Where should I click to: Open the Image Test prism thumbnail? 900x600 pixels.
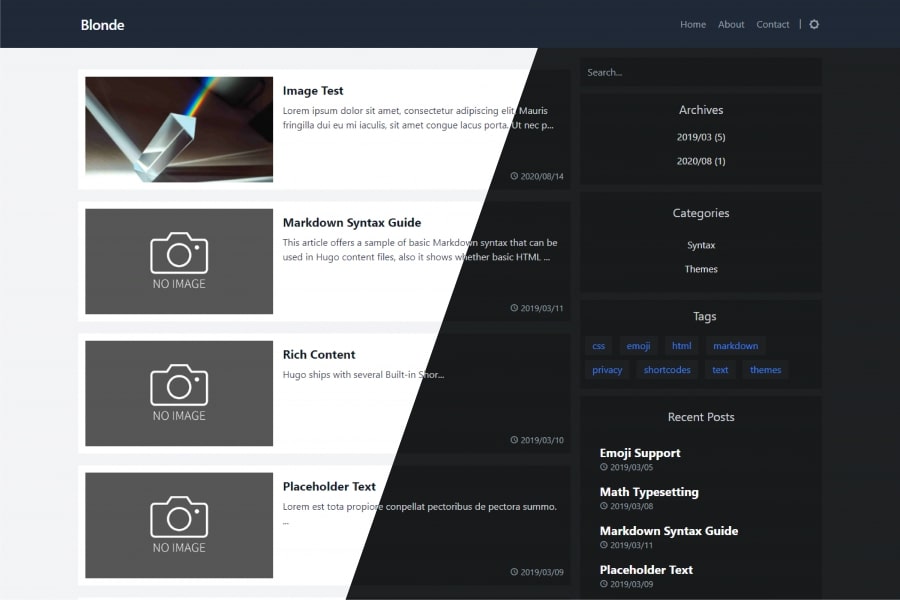[x=179, y=129]
